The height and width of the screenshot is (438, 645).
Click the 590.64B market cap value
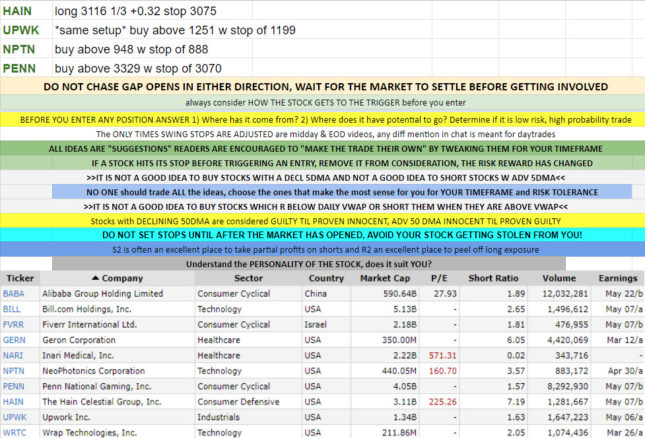tap(399, 294)
